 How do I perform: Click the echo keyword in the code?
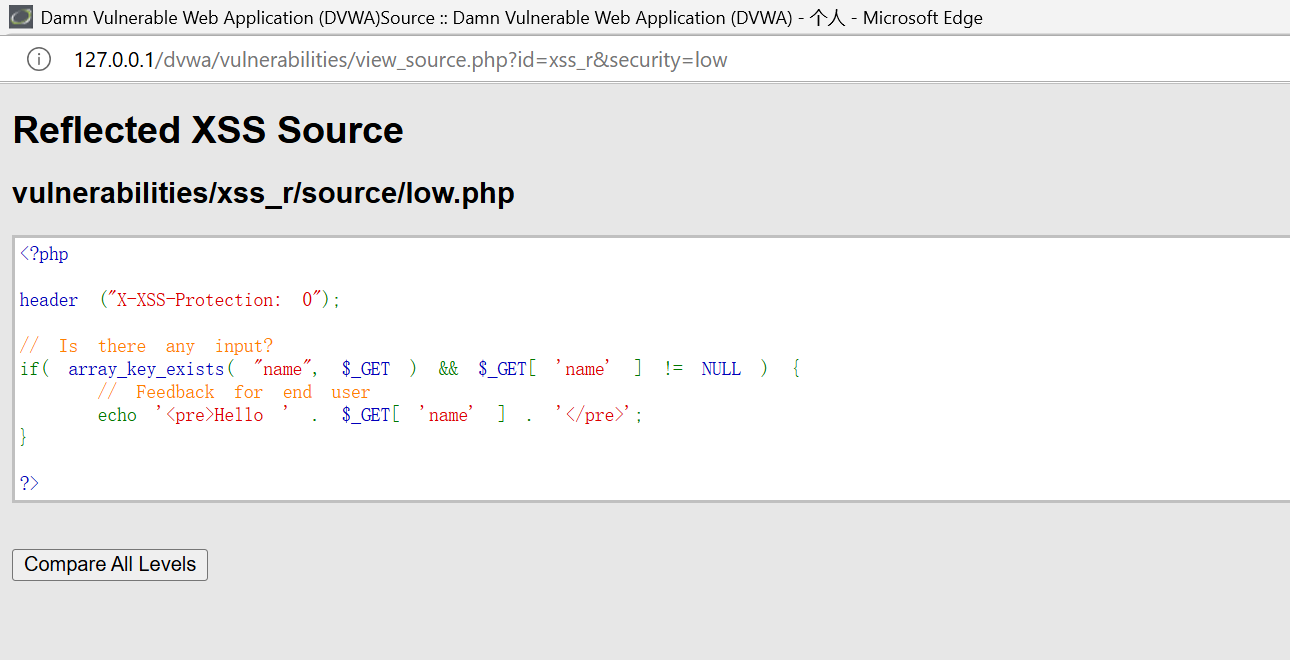(x=117, y=415)
